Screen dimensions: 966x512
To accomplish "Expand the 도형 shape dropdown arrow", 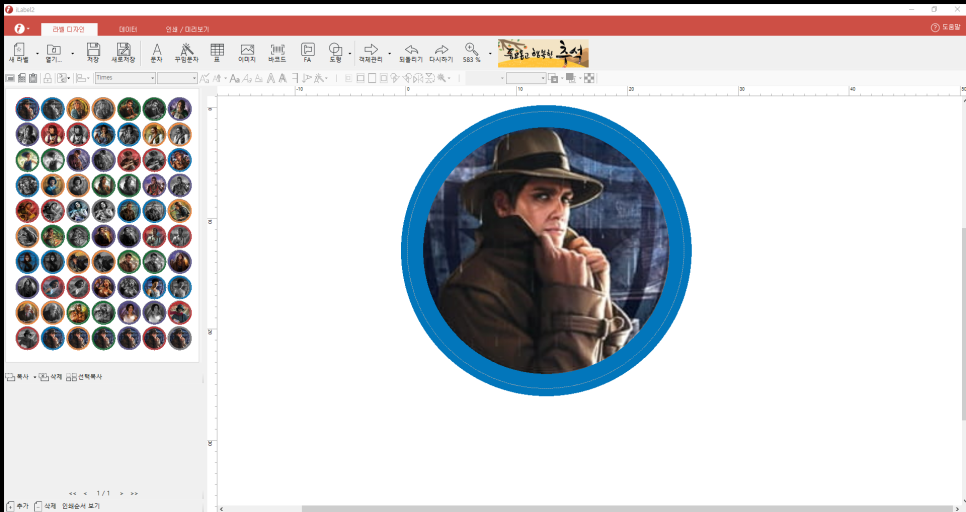I will tap(350, 54).
